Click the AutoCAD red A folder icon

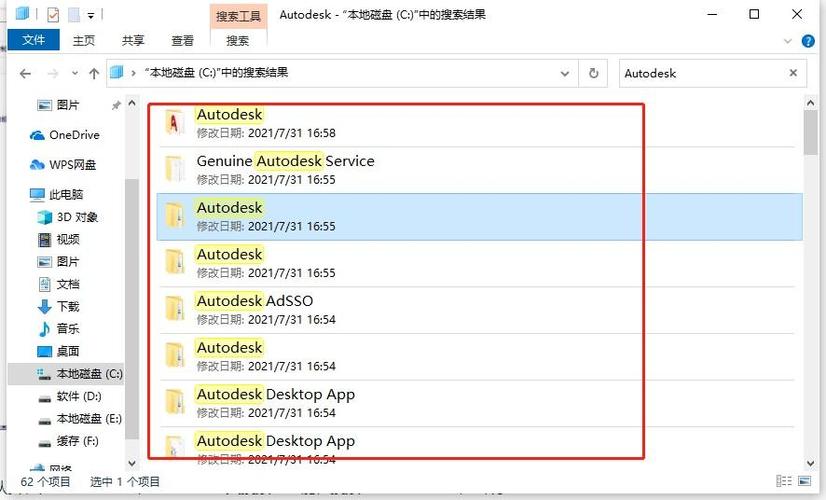click(174, 123)
